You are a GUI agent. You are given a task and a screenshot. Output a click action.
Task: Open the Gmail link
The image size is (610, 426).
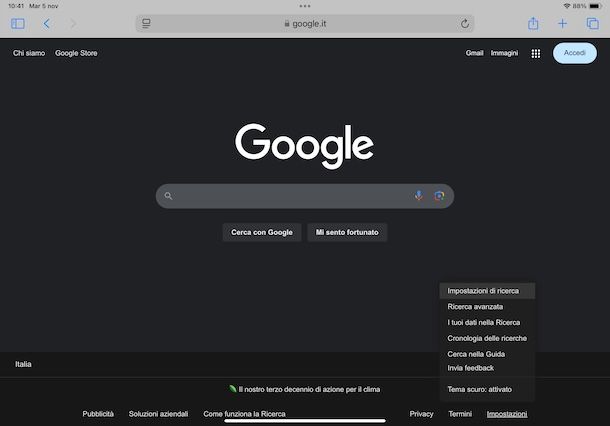coord(474,53)
